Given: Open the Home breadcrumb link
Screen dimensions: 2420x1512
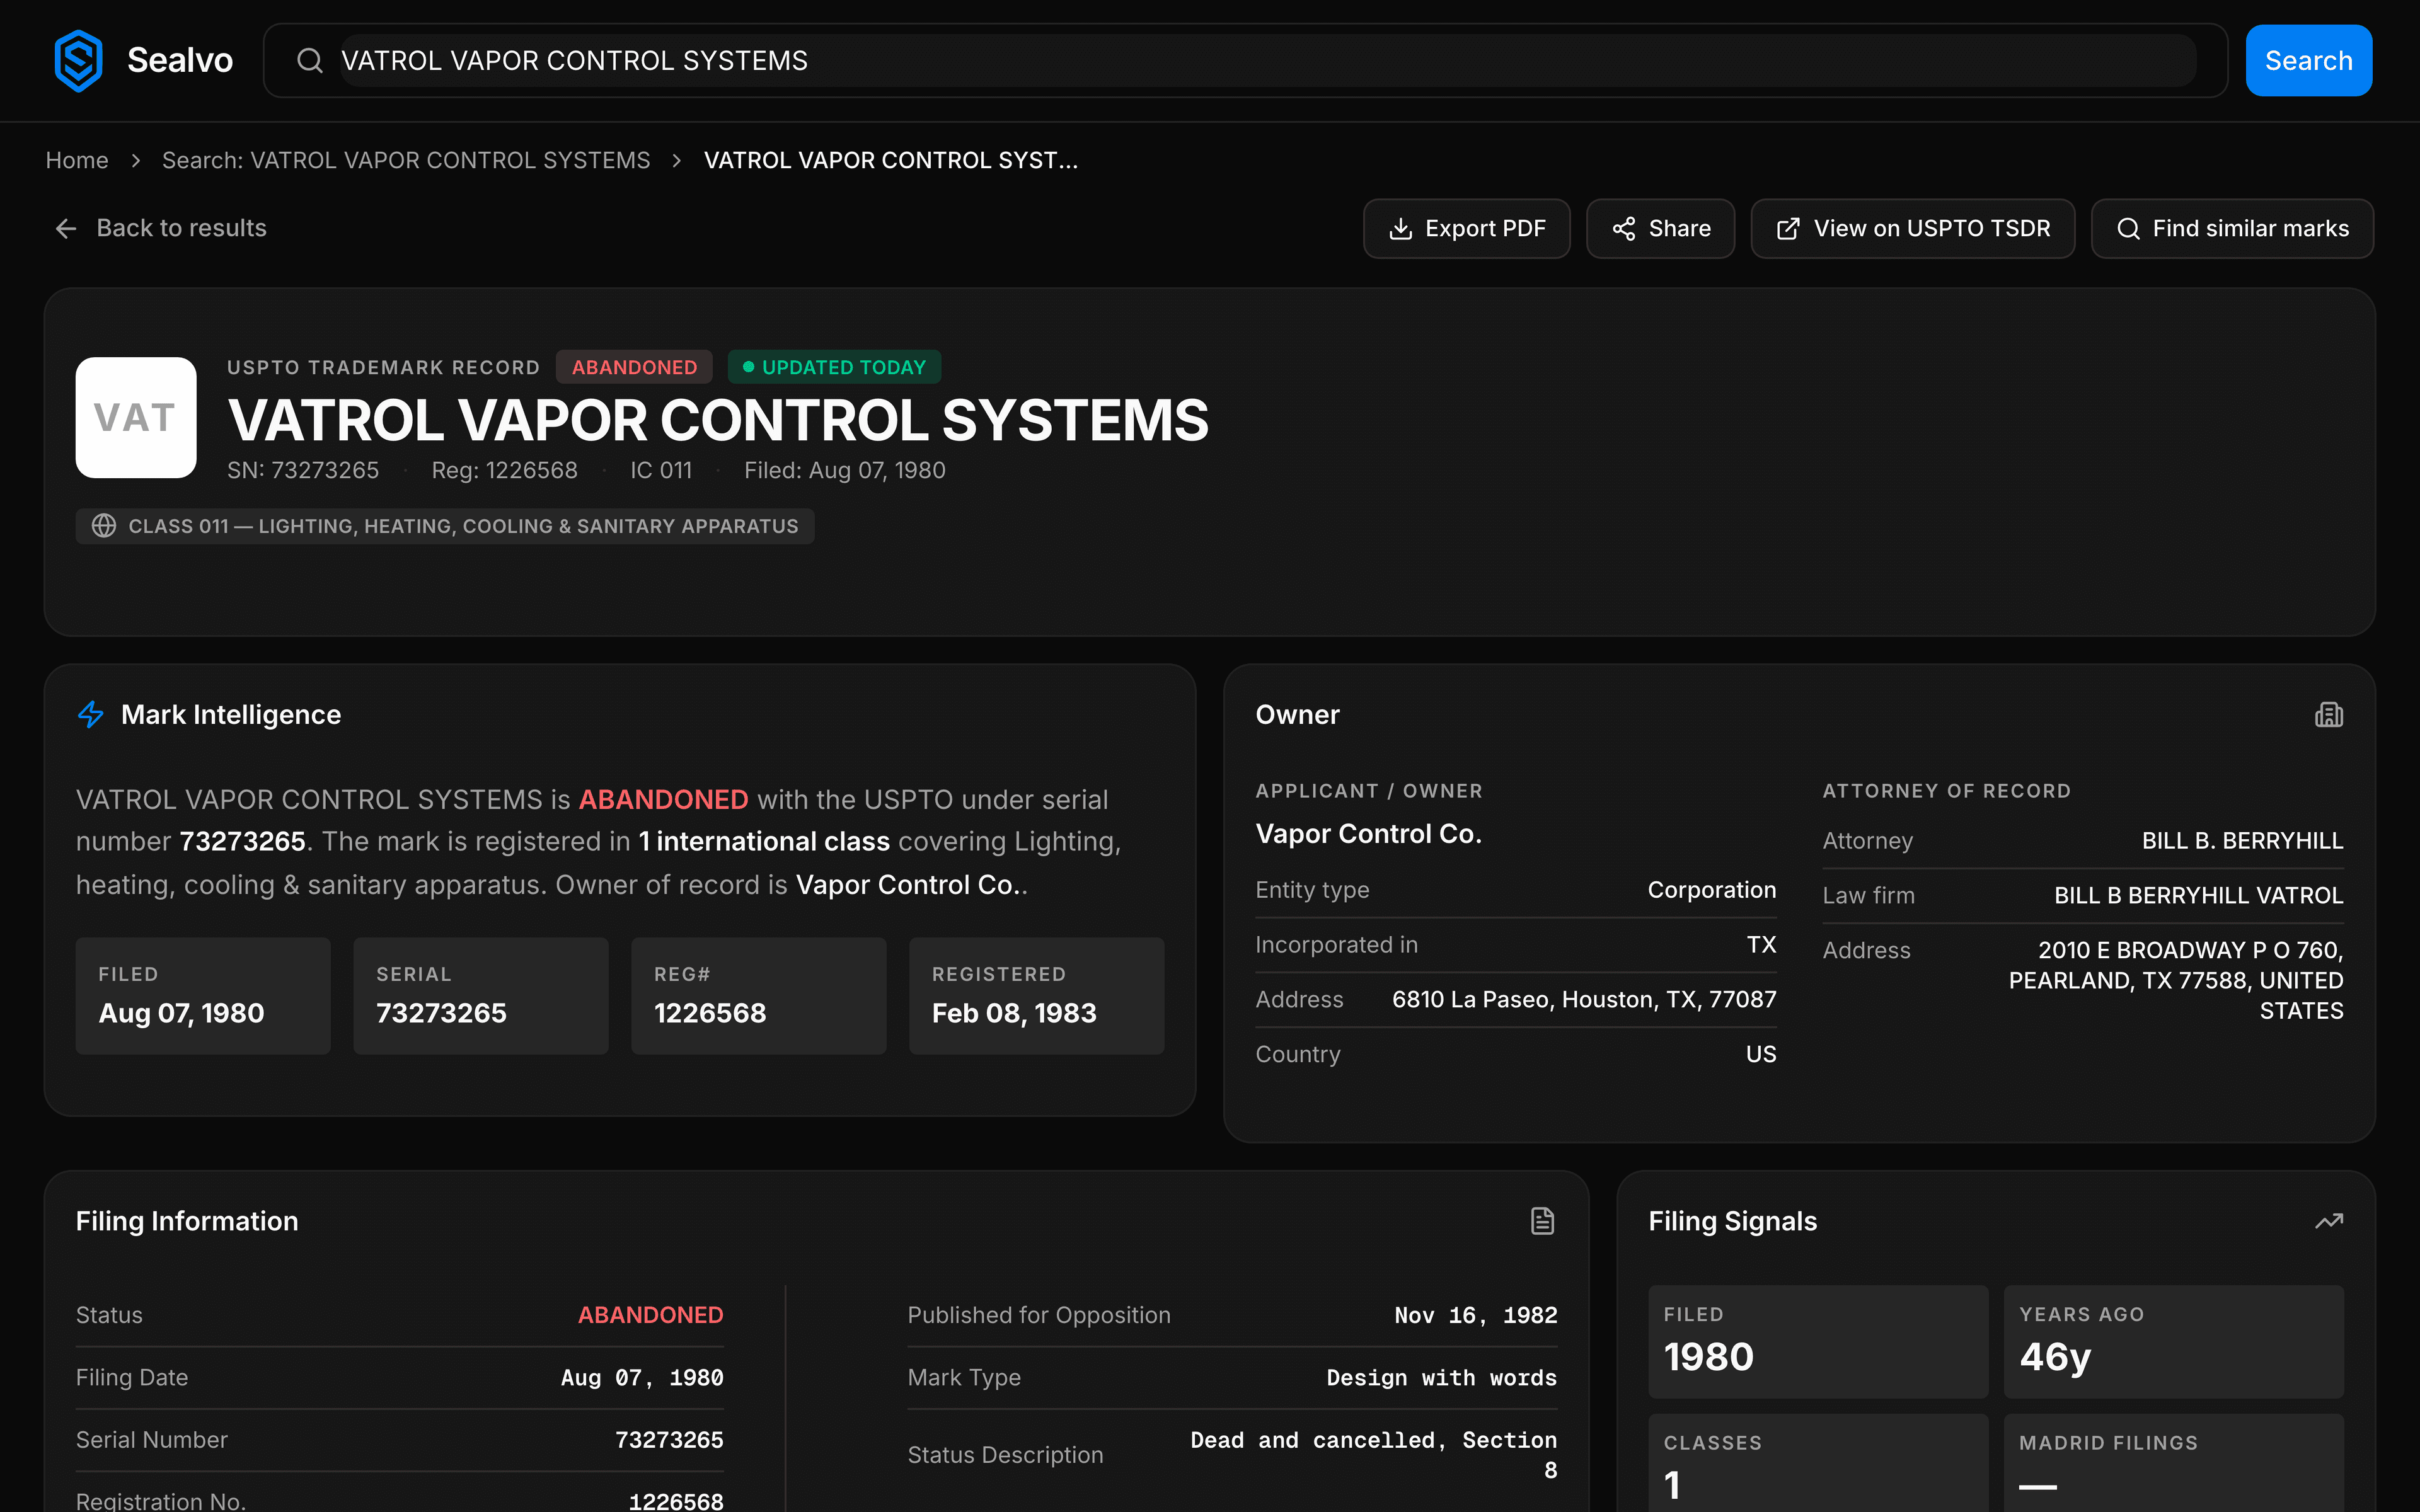Looking at the screenshot, I should coord(77,160).
